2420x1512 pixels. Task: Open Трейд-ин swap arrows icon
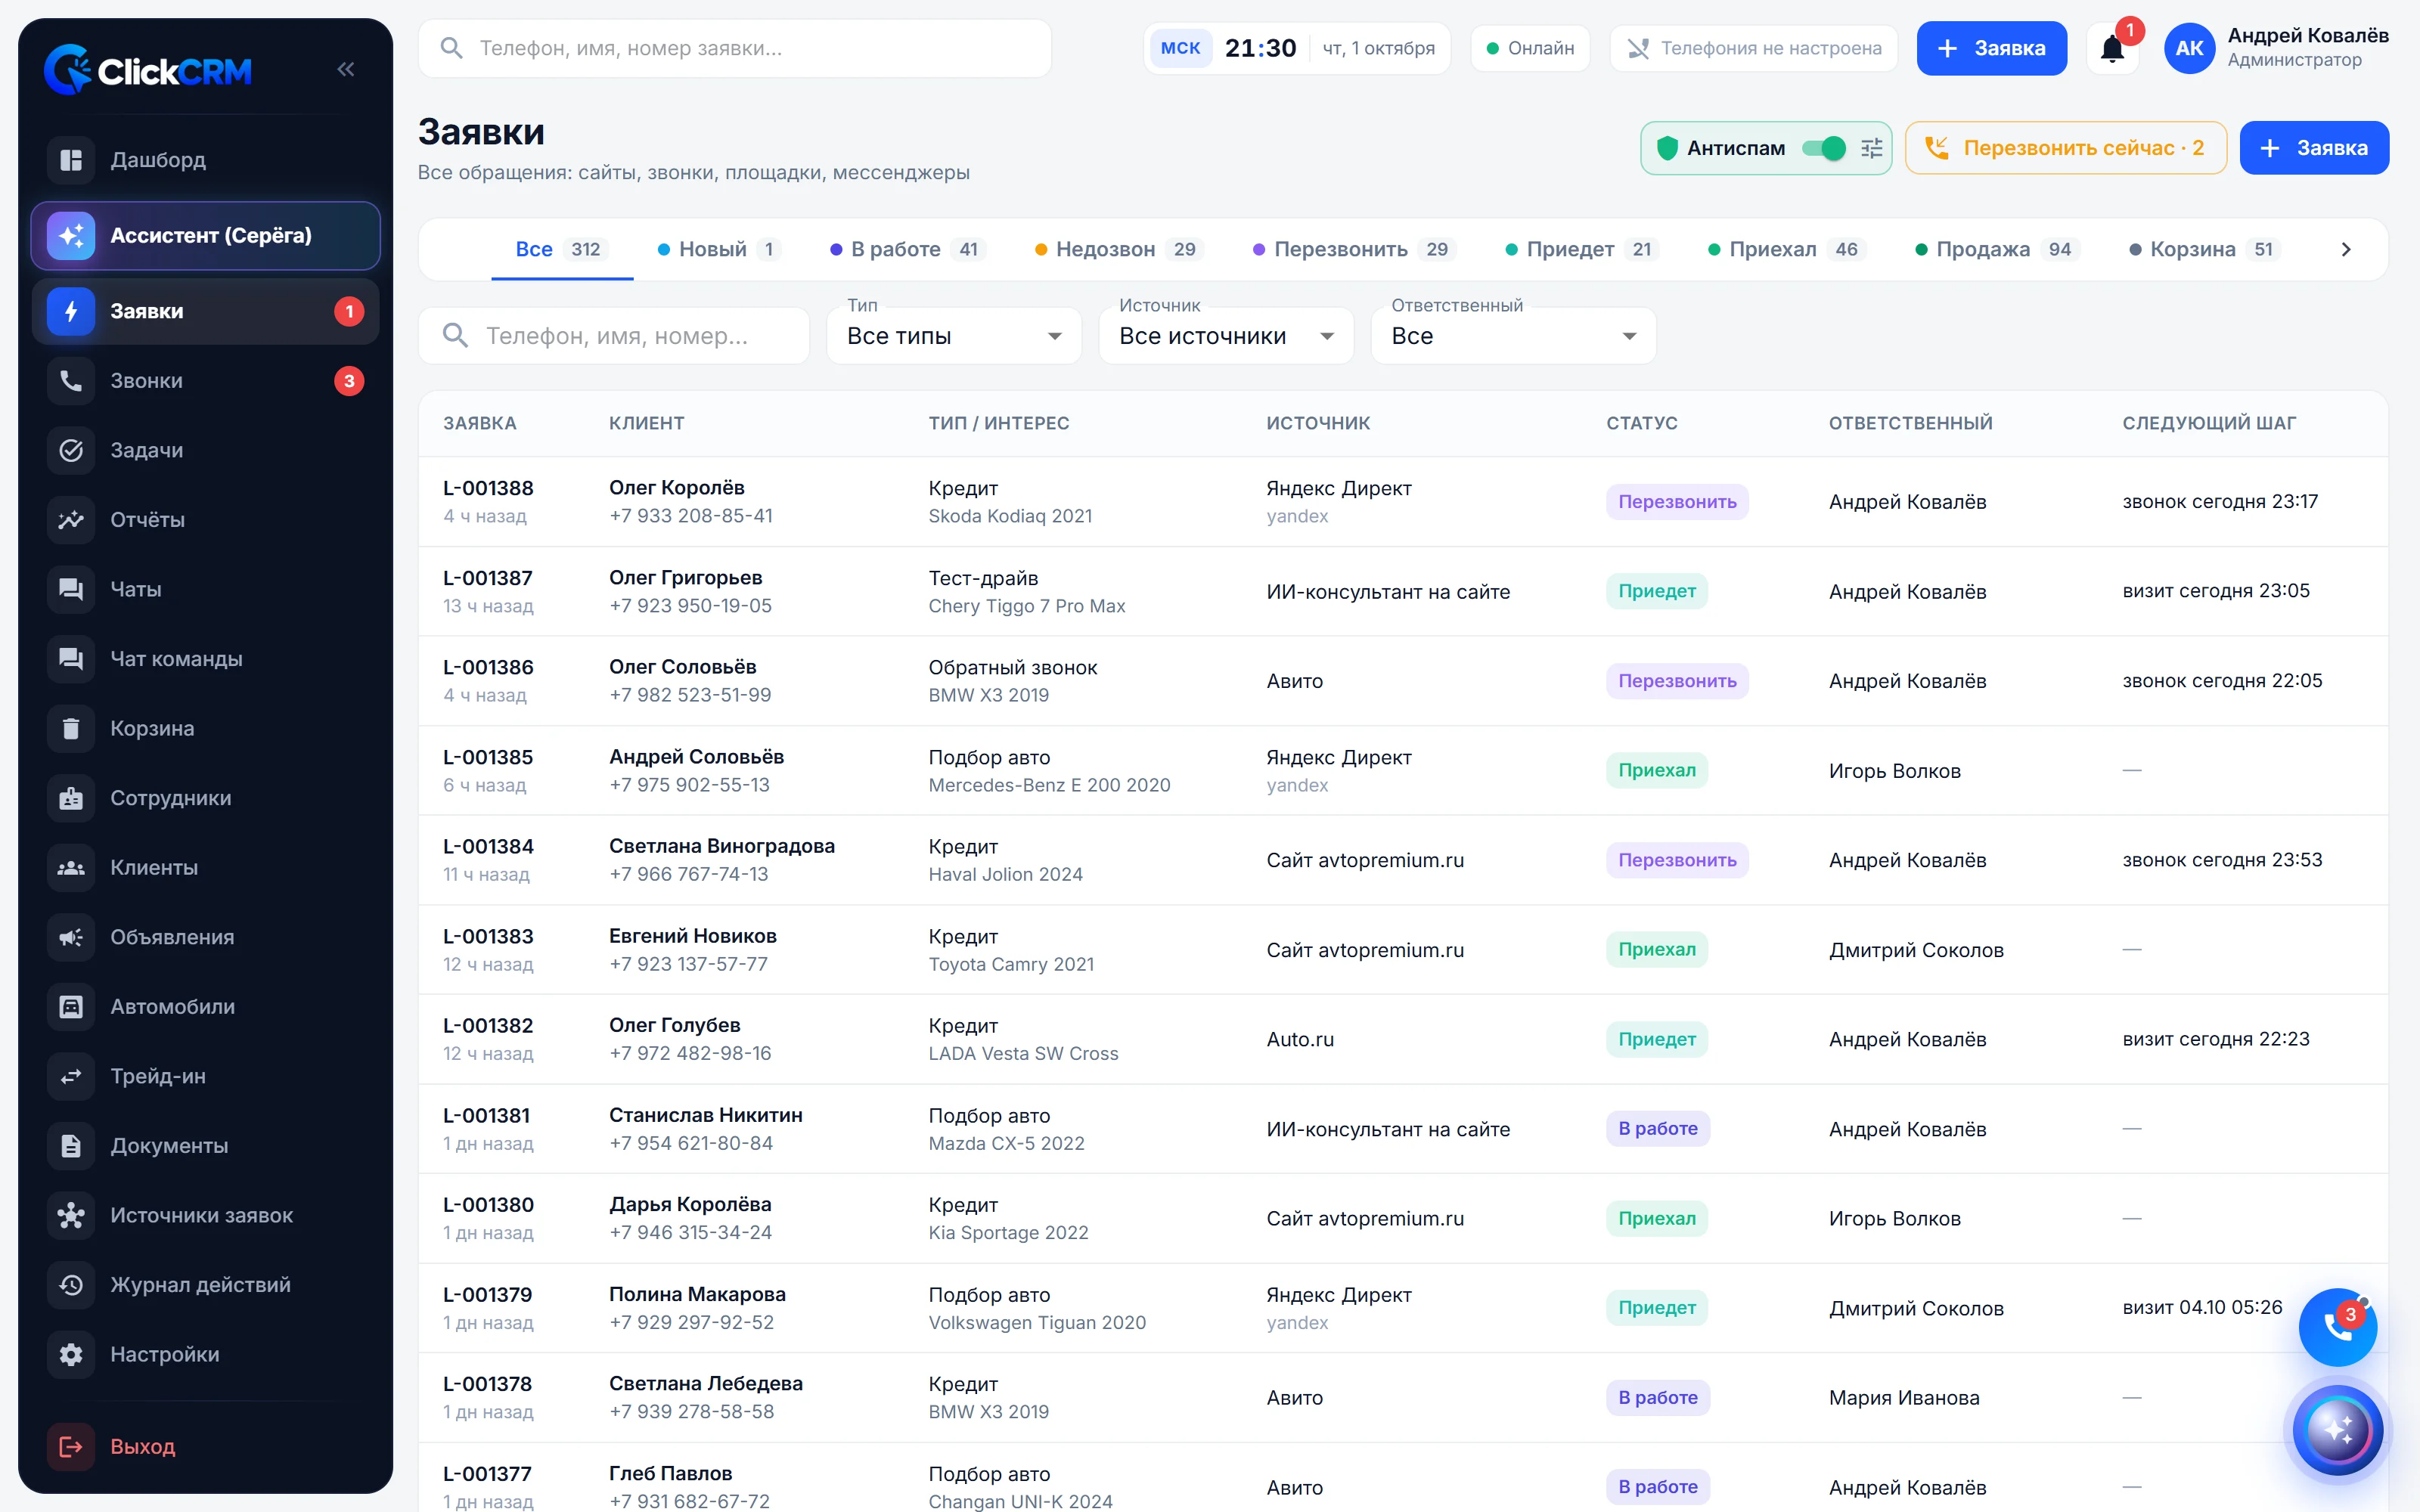click(x=71, y=1076)
